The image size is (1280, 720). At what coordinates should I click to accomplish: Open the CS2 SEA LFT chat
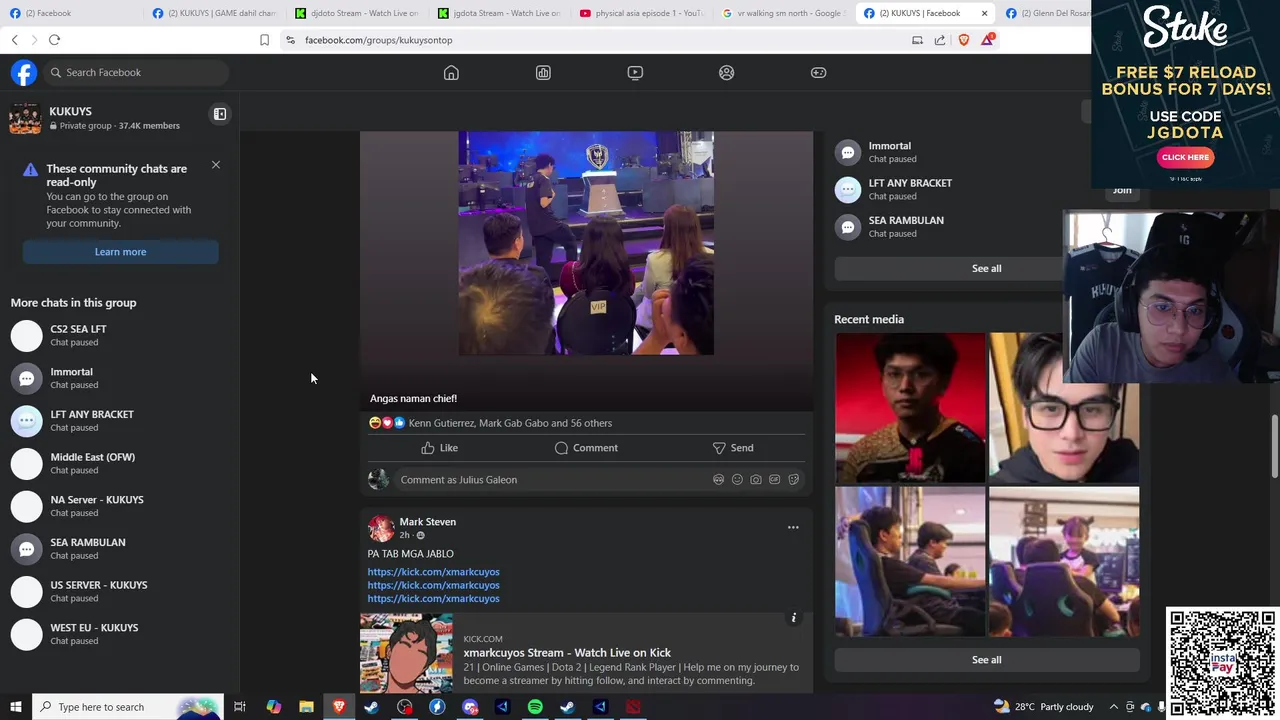point(118,335)
